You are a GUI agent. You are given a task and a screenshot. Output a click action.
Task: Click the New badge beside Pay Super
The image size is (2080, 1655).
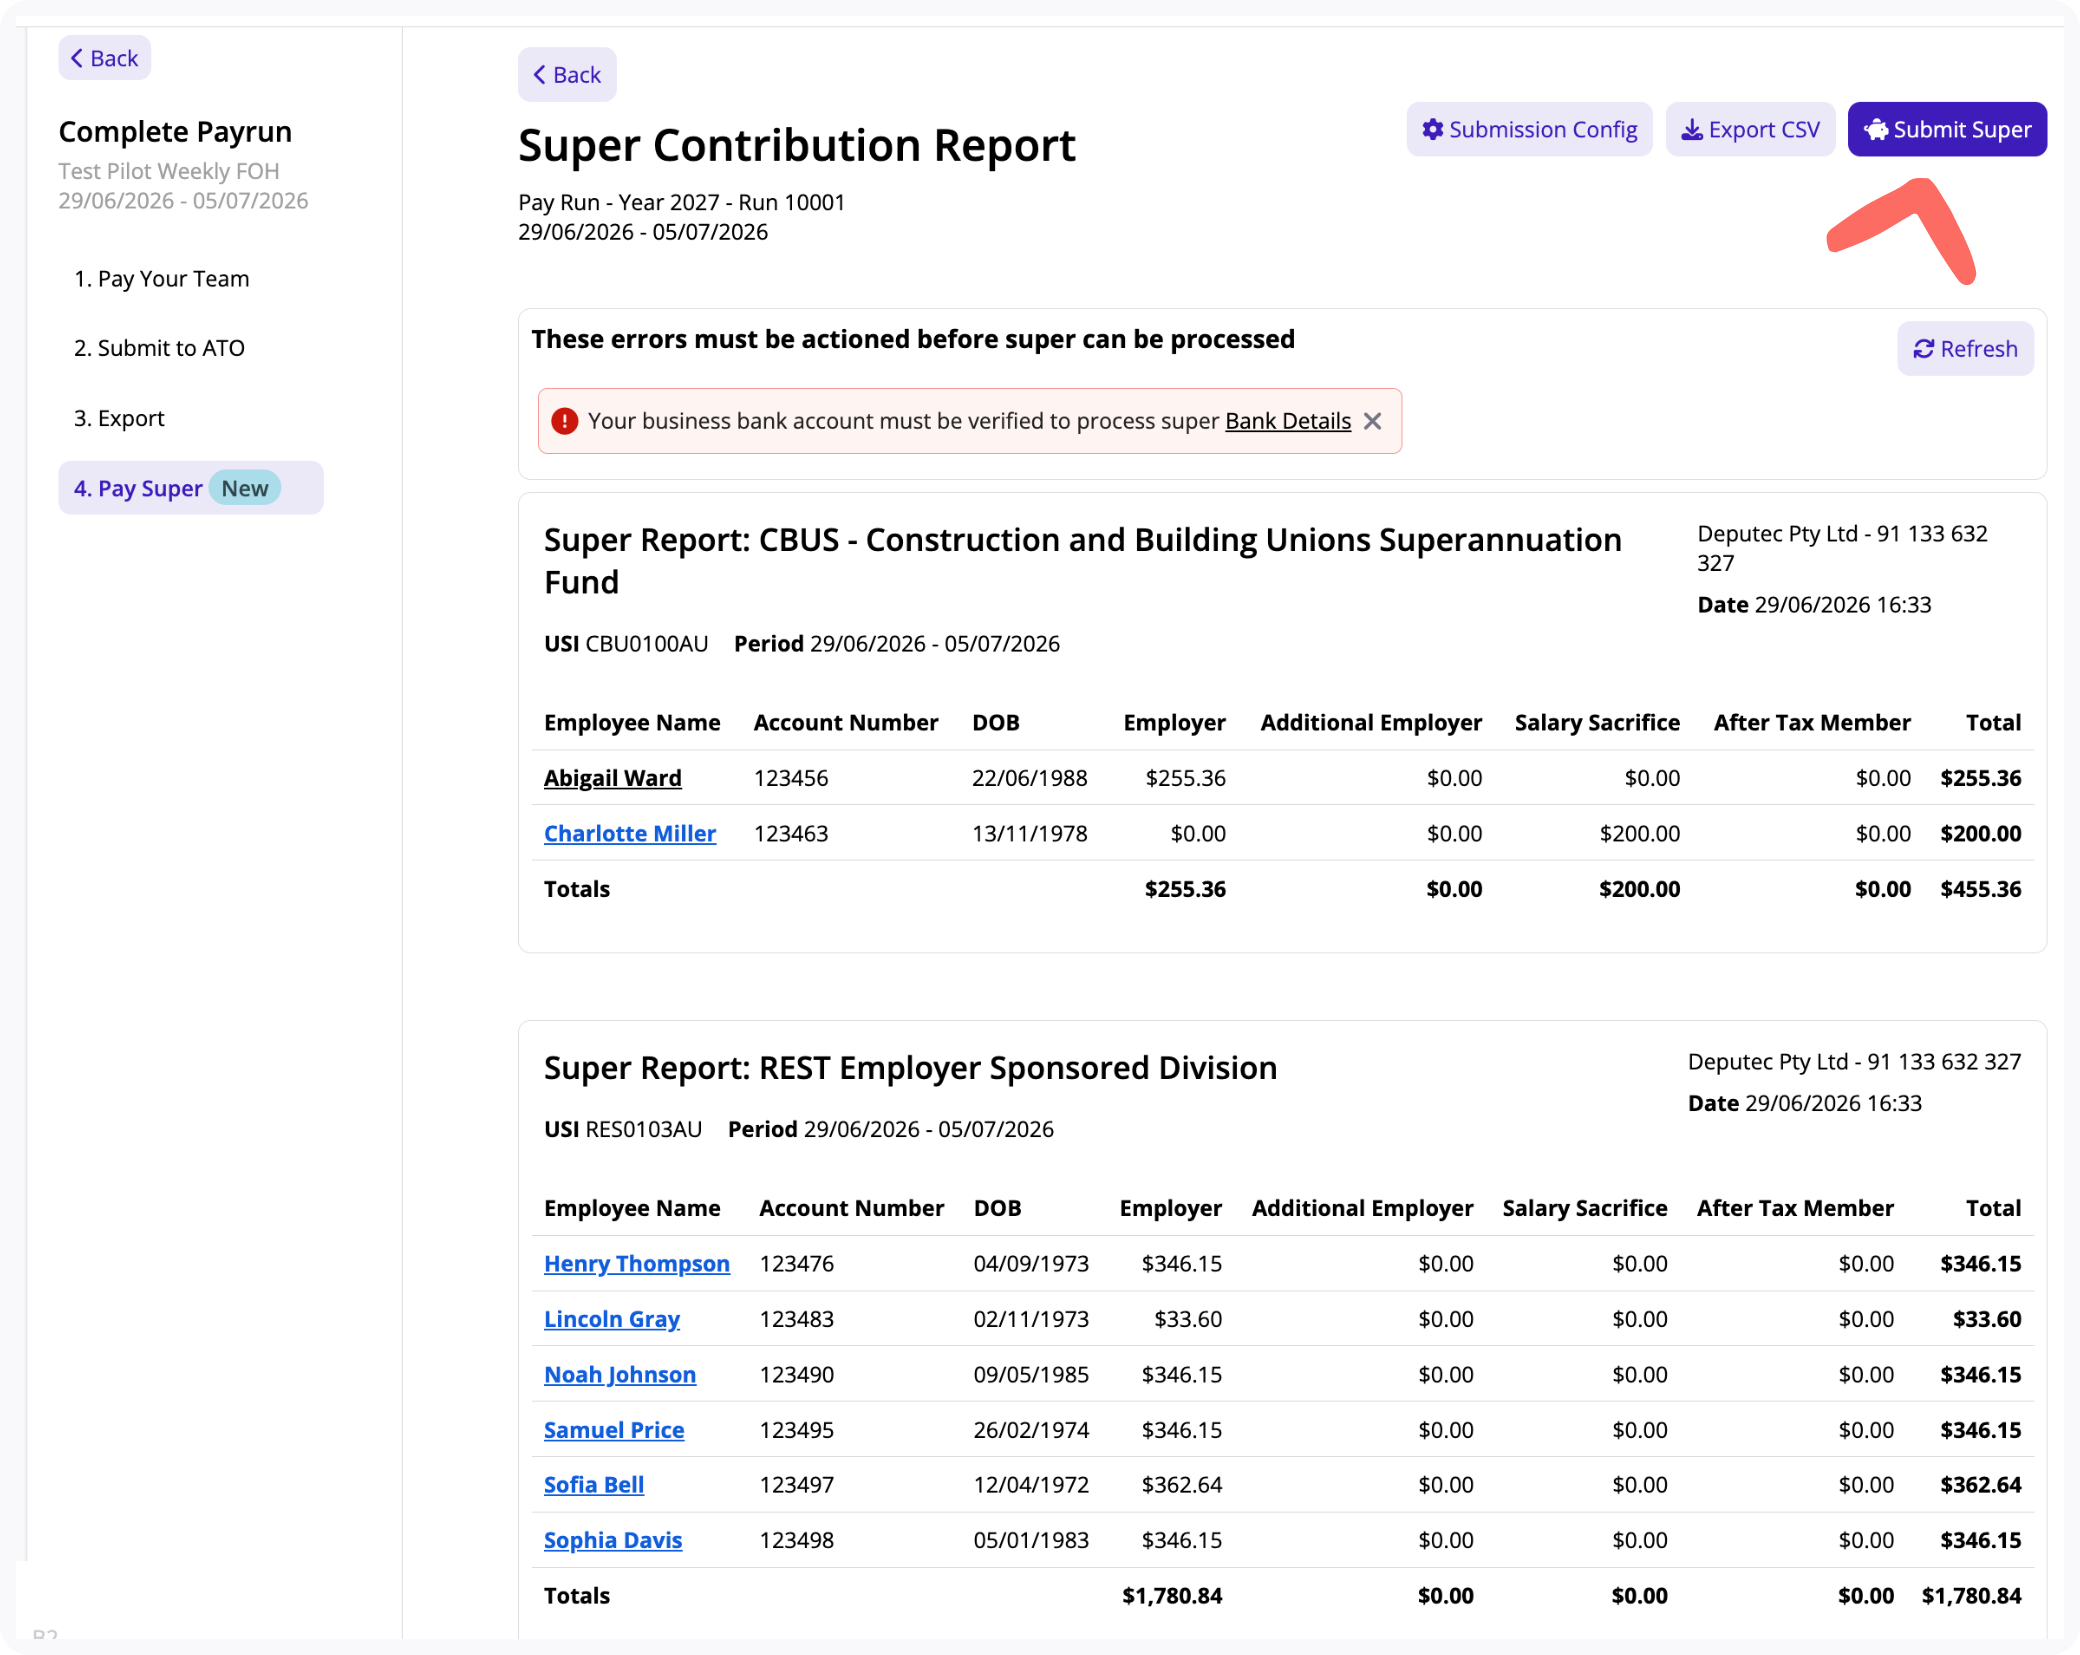tap(245, 488)
